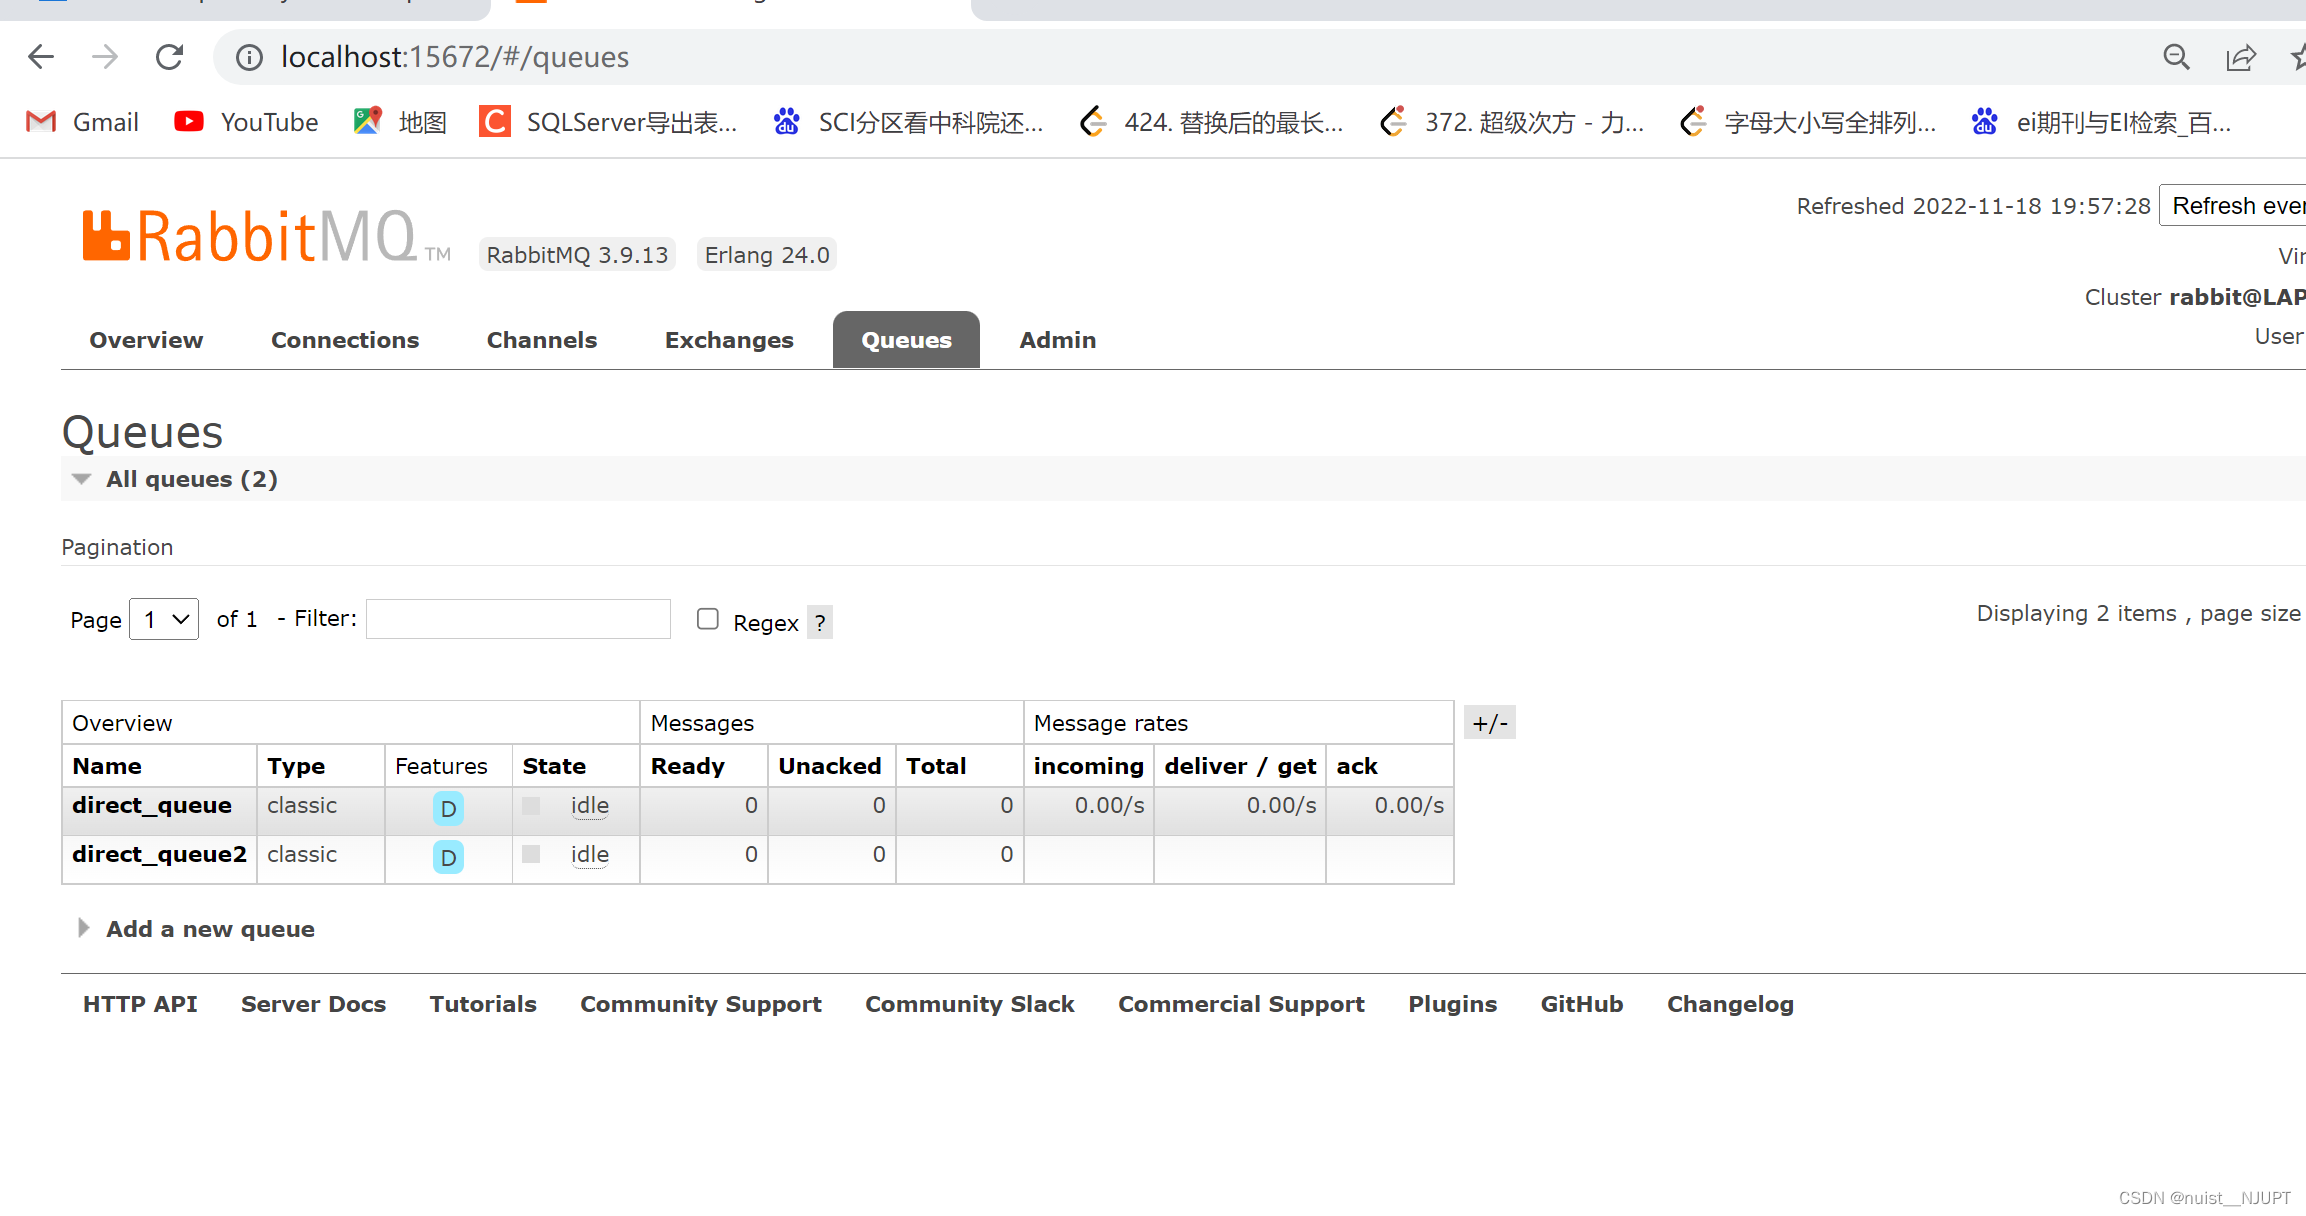This screenshot has height=1216, width=2306.
Task: Click the idle state text for direct_queue
Action: (x=590, y=806)
